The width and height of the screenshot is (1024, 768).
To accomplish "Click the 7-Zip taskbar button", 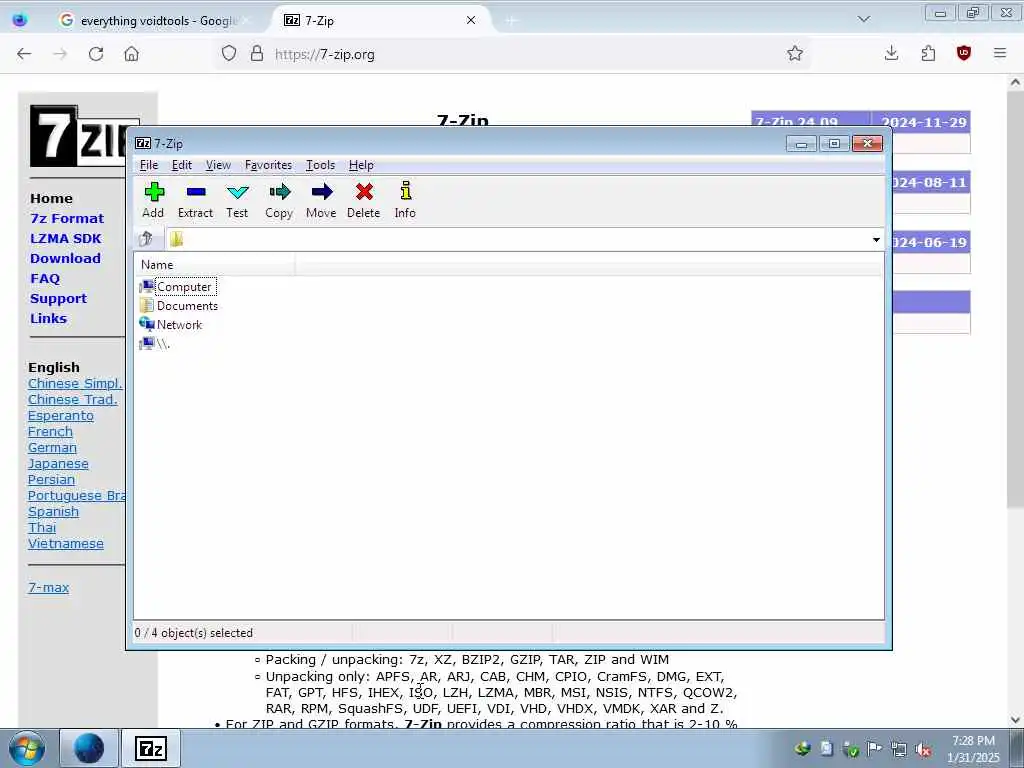I will 151,748.
